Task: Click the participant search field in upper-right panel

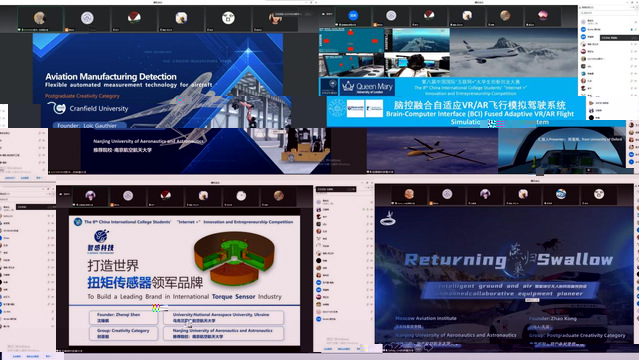Action: pyautogui.click(x=607, y=12)
